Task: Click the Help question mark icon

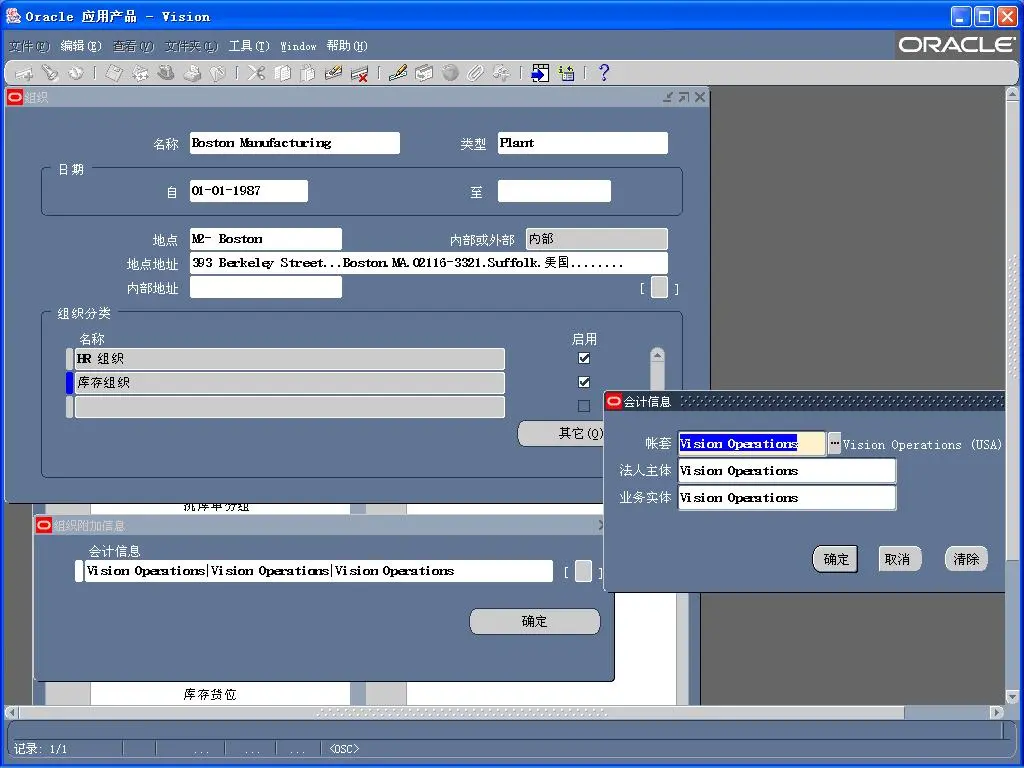Action: pos(603,73)
